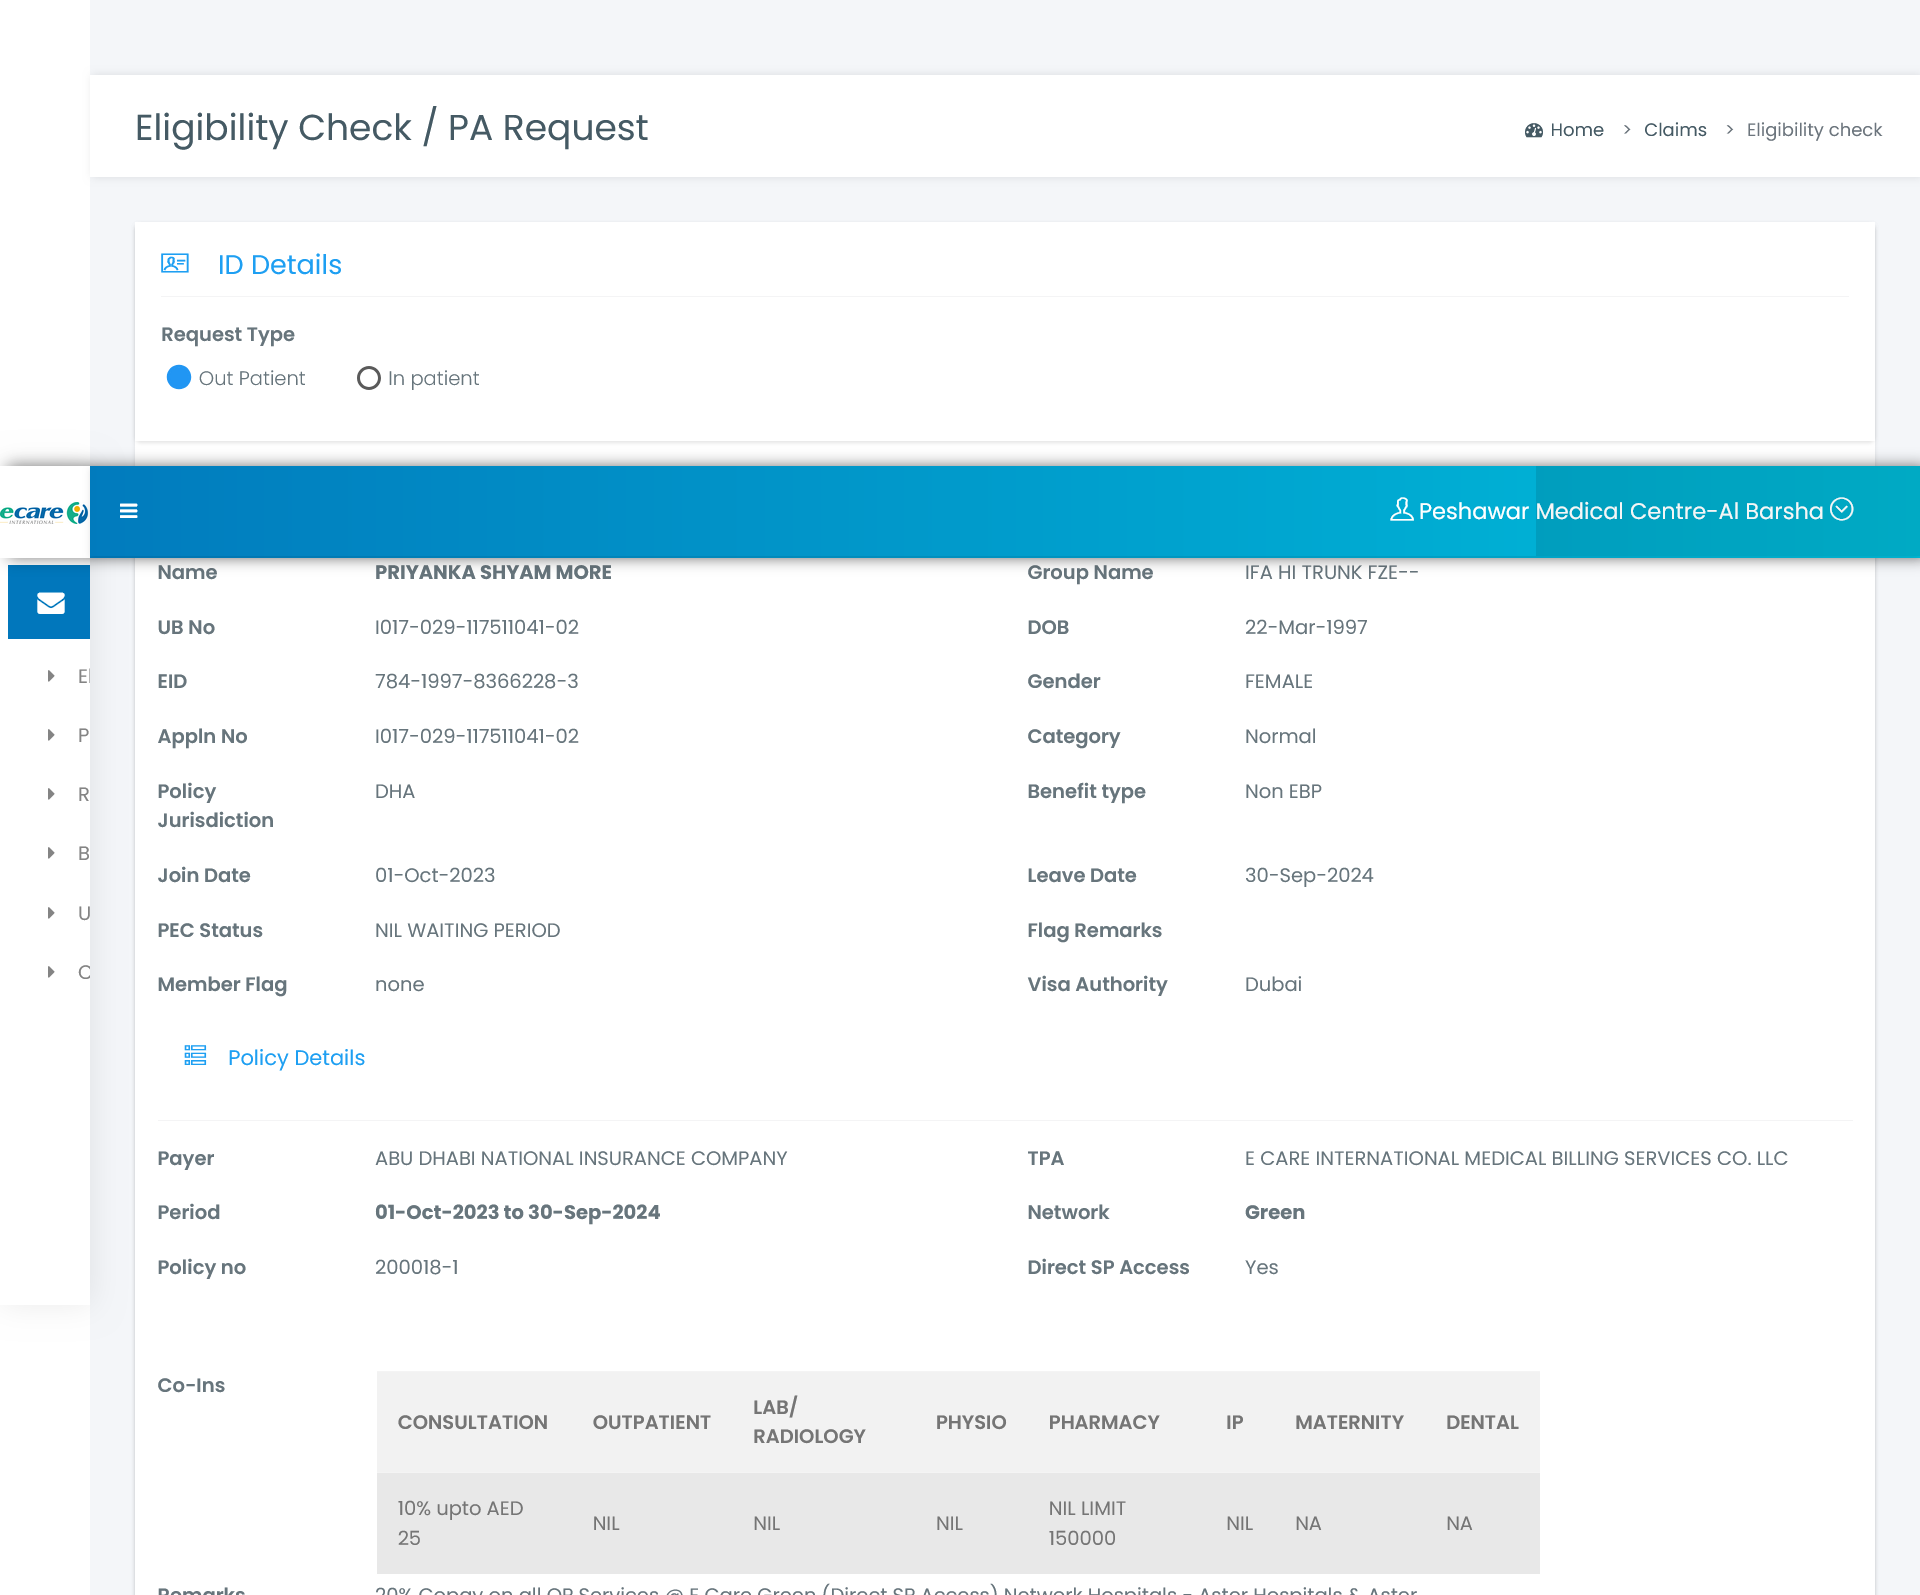
Task: Click the user profile icon in header
Action: [1401, 510]
